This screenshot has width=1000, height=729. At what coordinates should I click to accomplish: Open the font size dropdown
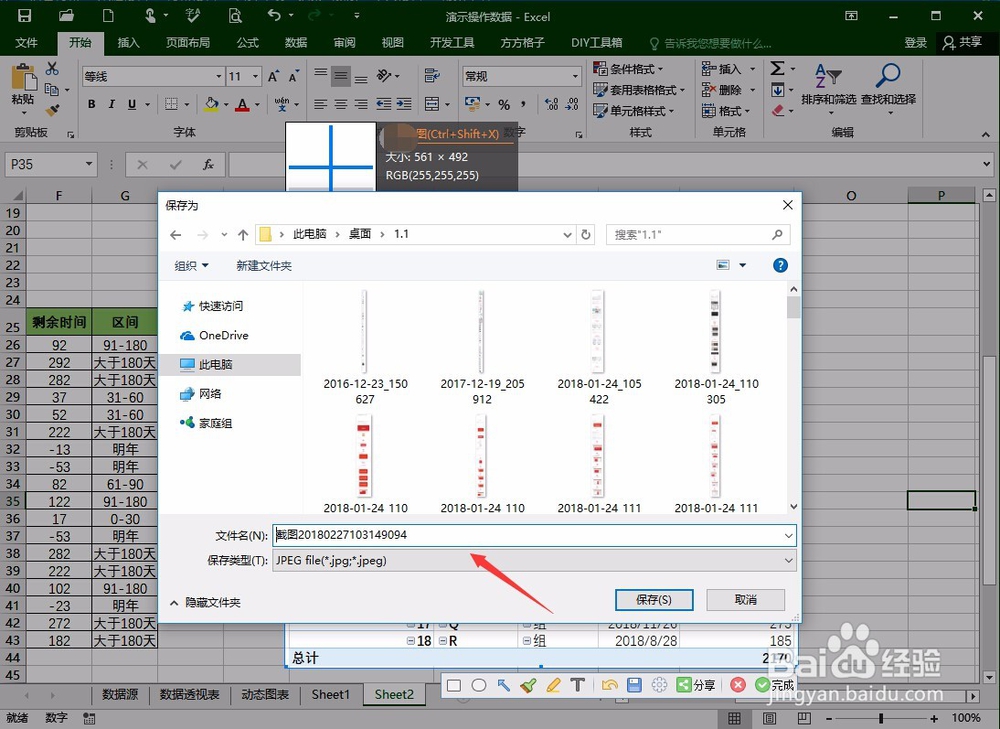click(x=255, y=77)
